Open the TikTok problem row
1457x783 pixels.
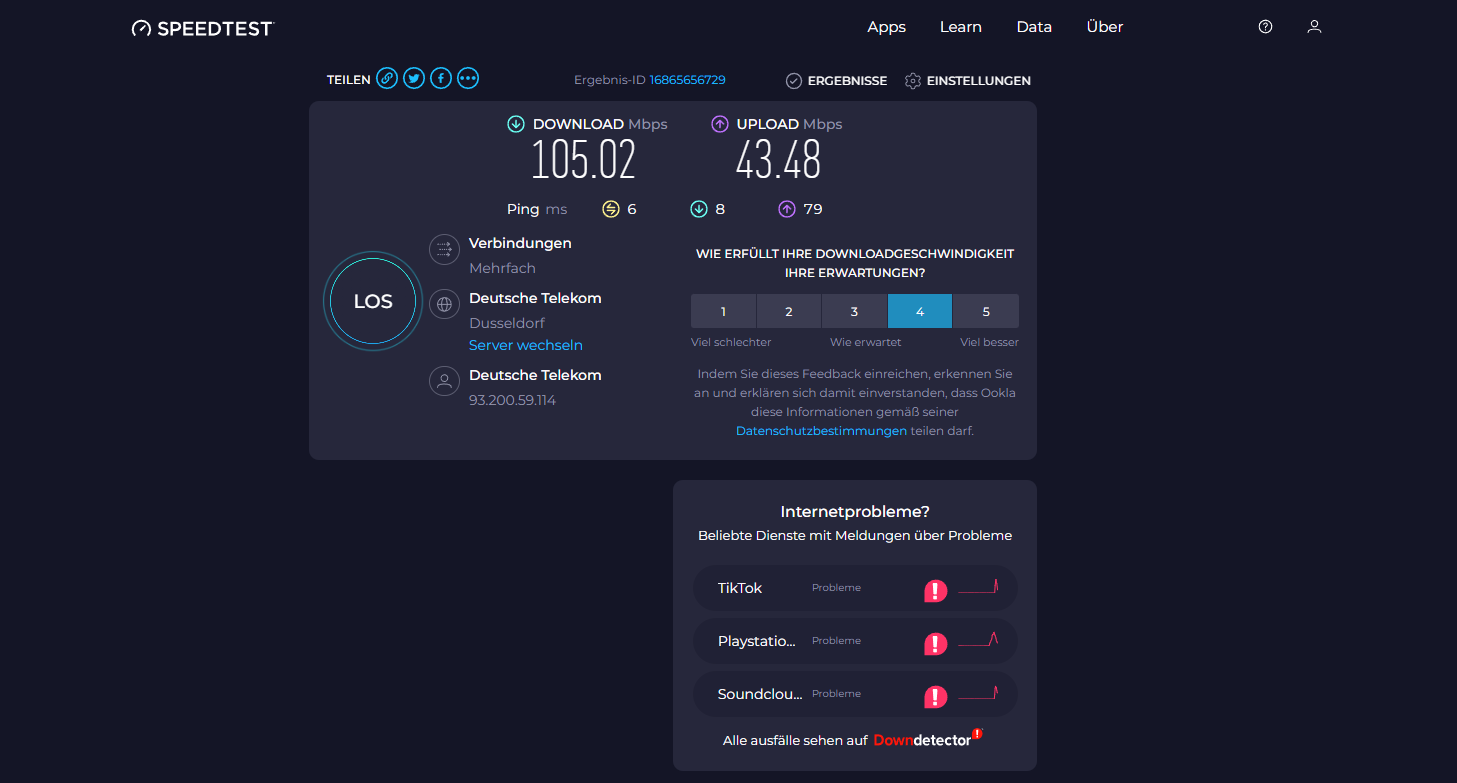855,588
